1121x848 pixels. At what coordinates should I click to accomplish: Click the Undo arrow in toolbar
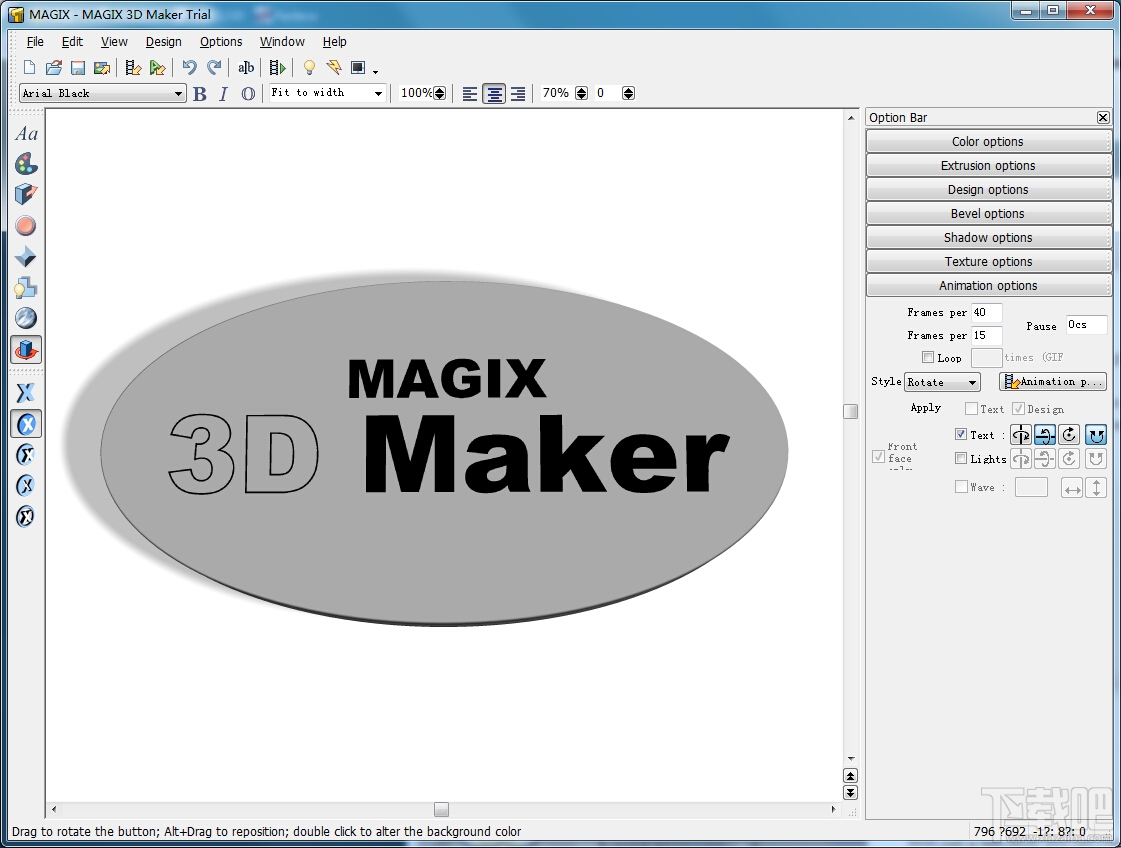(189, 68)
